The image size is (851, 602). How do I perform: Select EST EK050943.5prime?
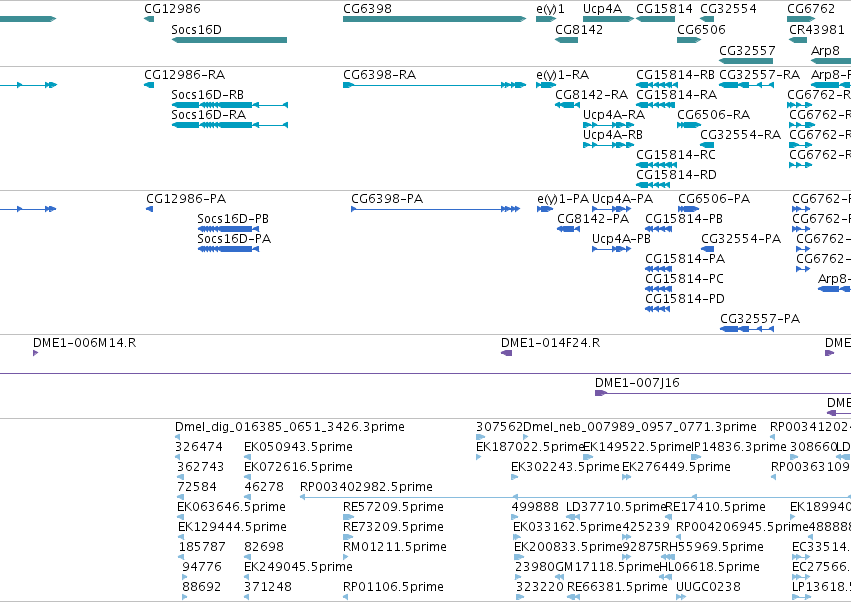(x=247, y=457)
